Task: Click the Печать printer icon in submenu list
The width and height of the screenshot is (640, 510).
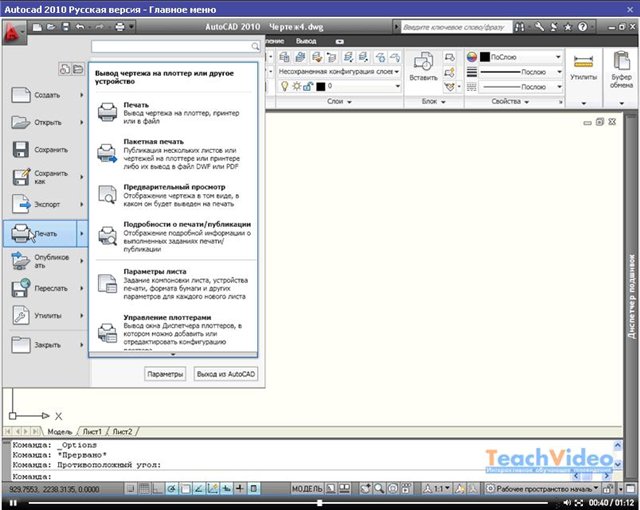Action: 107,112
